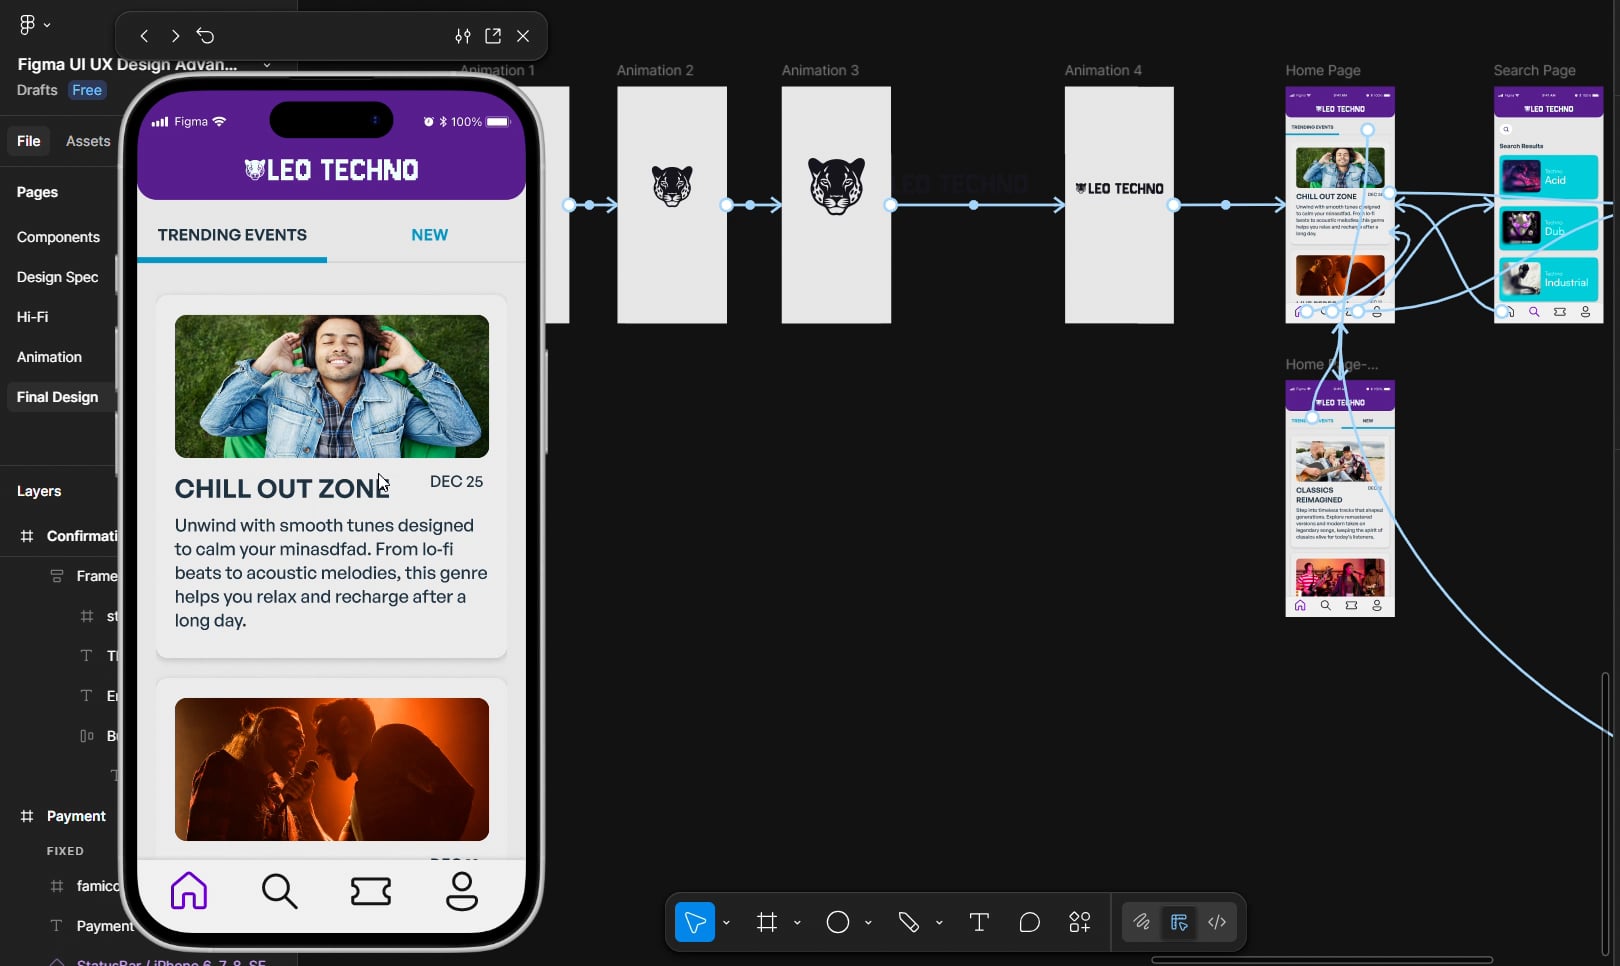
Task: Select the Text tool
Action: (x=979, y=922)
